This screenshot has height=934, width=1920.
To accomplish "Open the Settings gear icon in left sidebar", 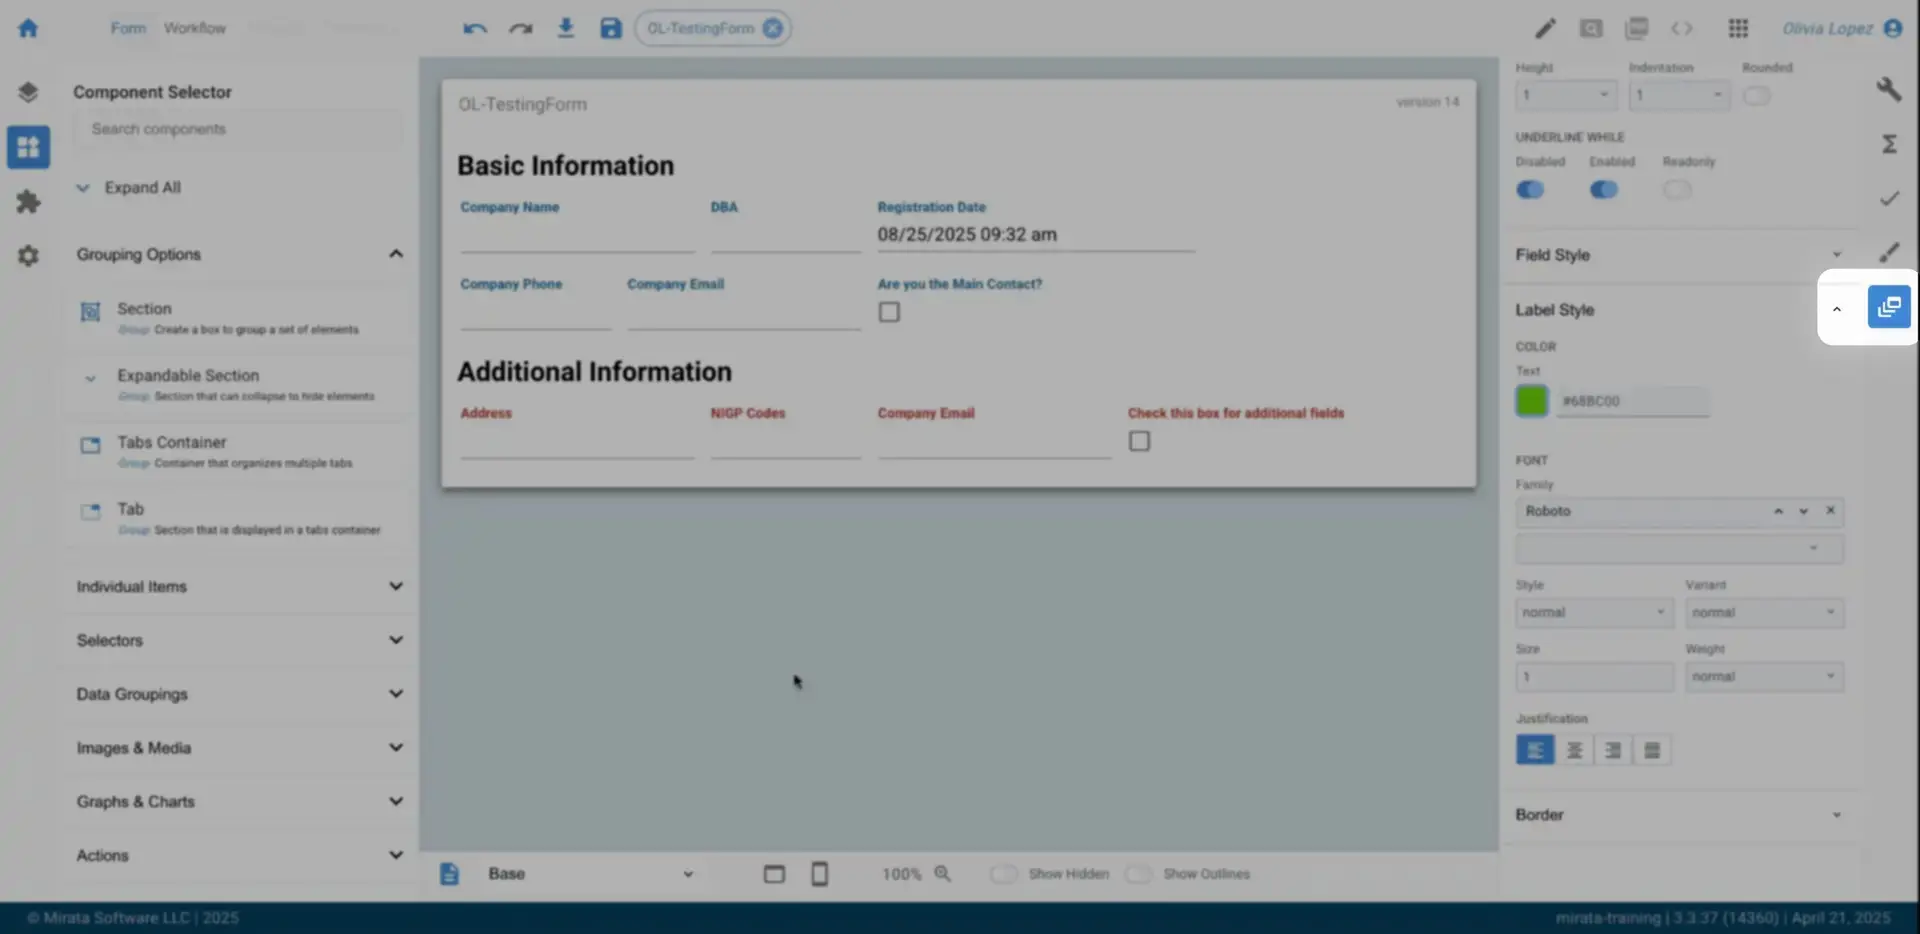I will (28, 256).
